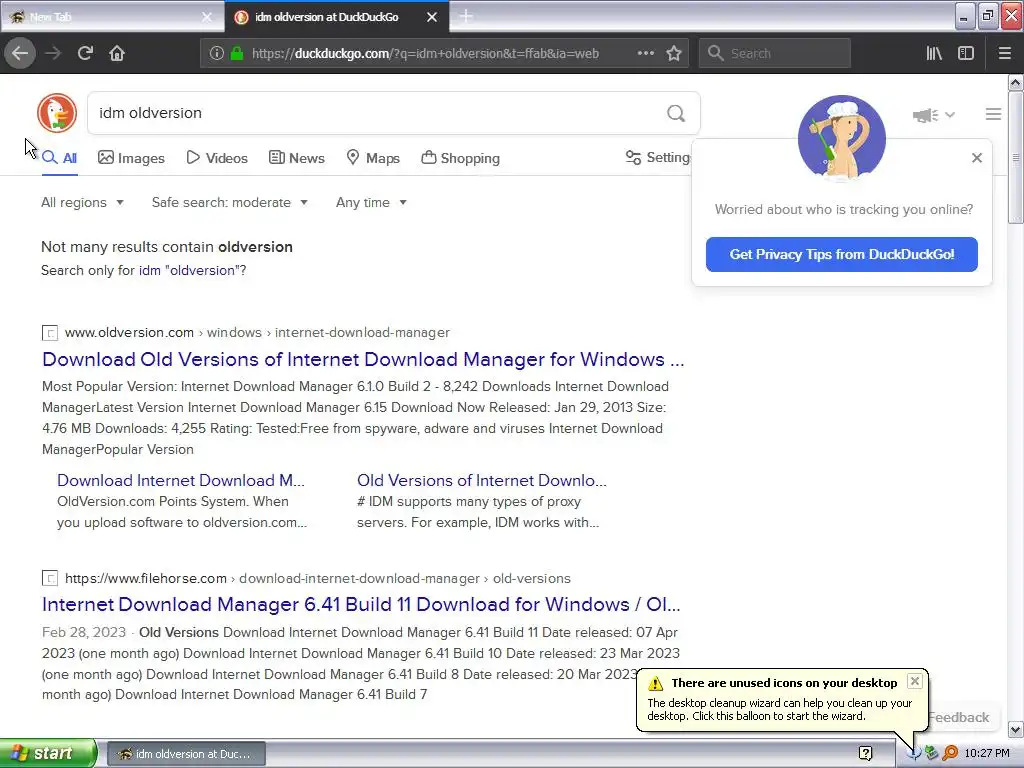The image size is (1024, 768).
Task: Click the orange magnifier tray icon
Action: pyautogui.click(x=950, y=754)
